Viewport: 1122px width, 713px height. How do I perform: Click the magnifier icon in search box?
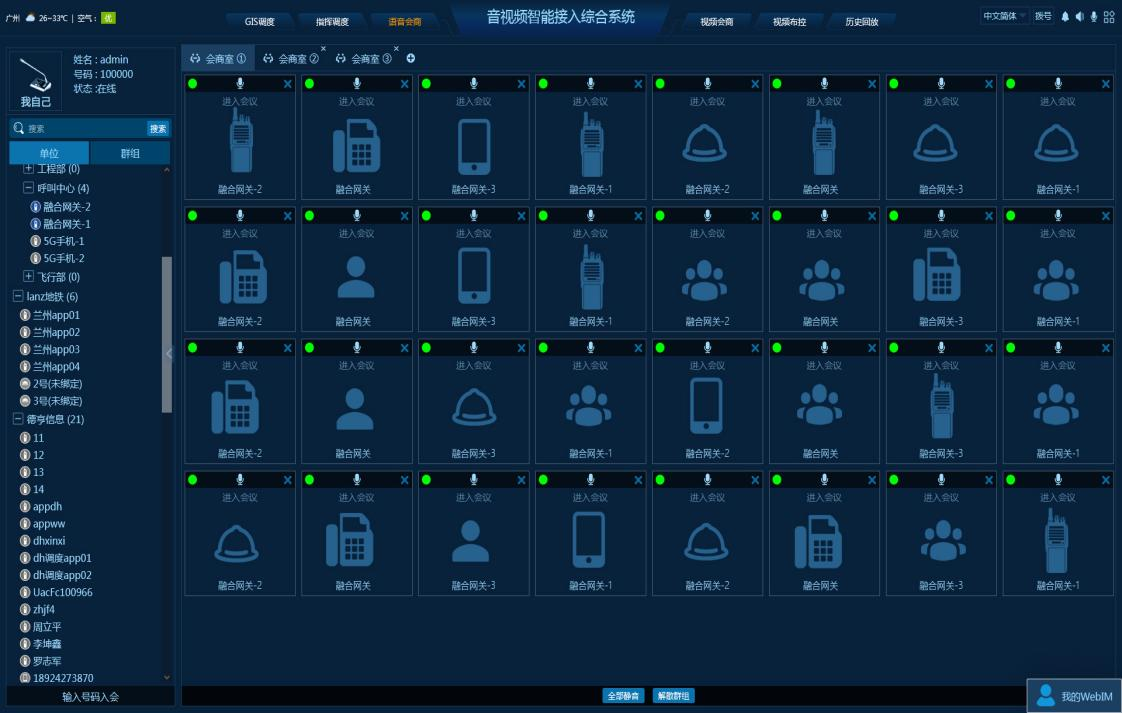[18, 128]
